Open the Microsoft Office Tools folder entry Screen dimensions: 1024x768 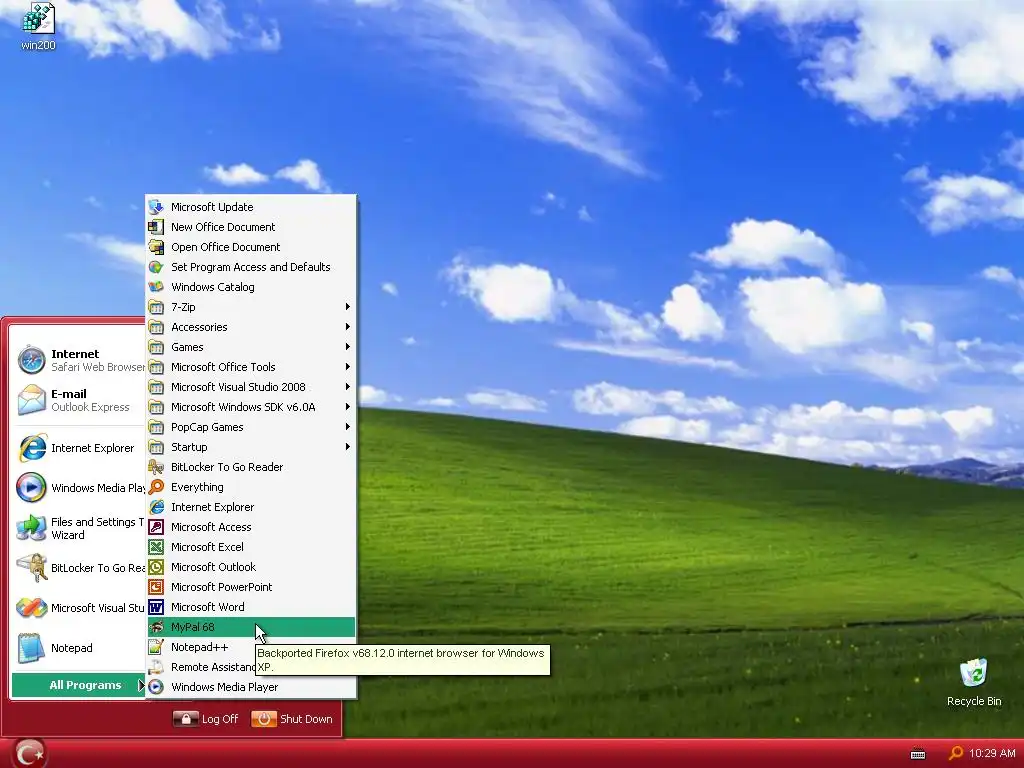click(x=251, y=367)
